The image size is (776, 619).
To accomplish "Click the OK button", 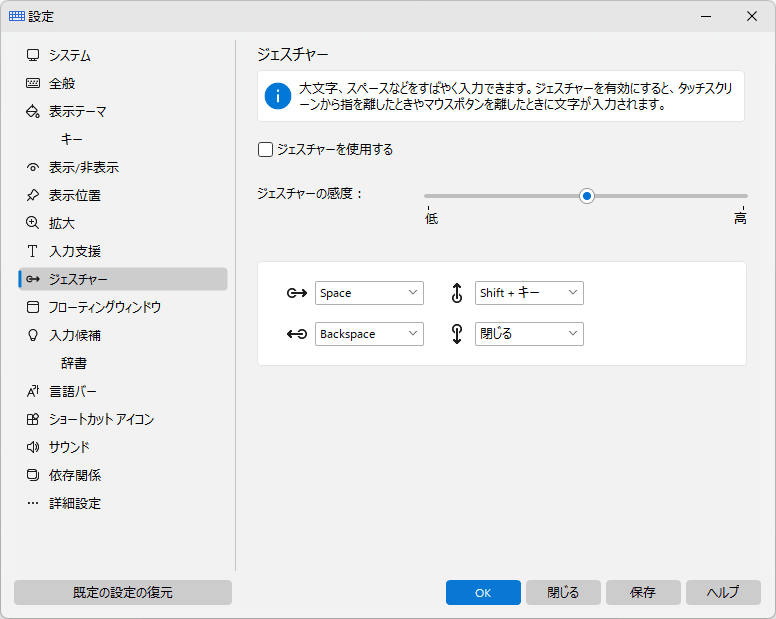I will 483,592.
